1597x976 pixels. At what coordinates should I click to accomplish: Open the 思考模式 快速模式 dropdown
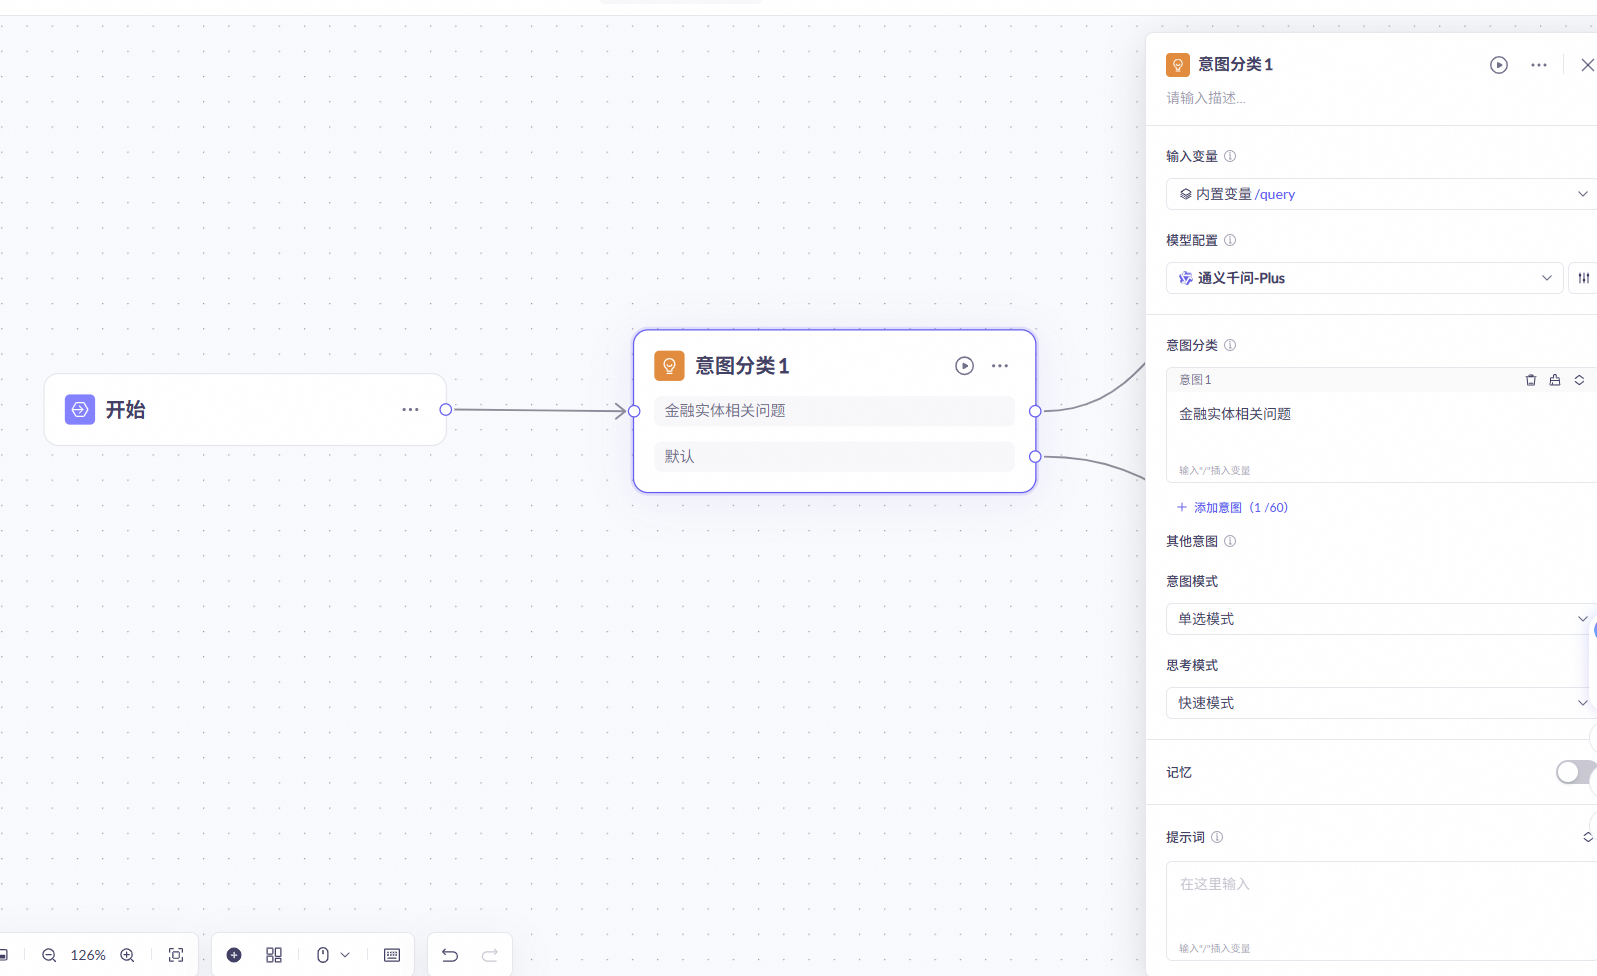pos(1381,703)
